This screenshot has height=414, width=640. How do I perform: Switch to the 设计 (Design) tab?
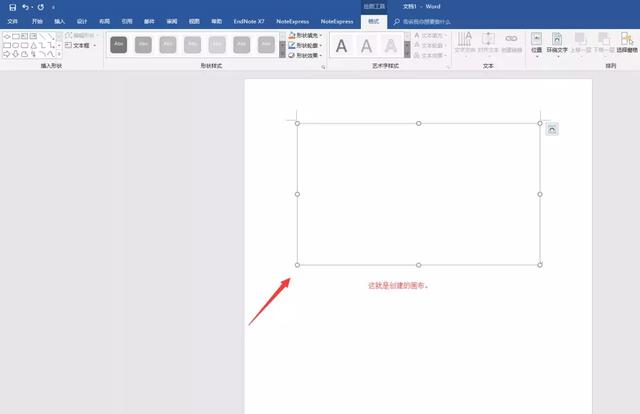[x=82, y=21]
